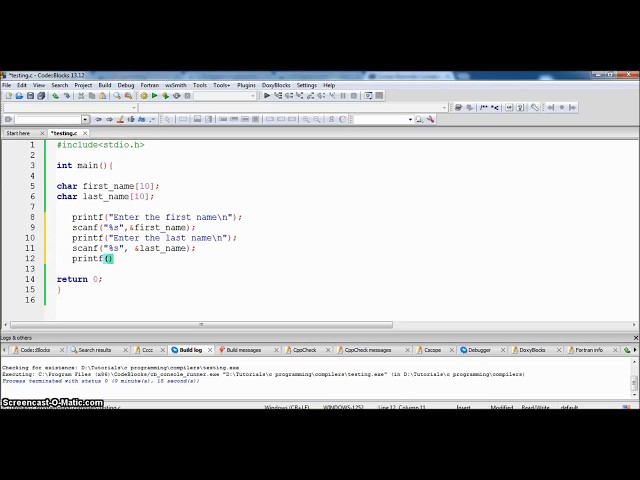640x480 pixels.
Task: Click the Build and run icon
Action: tap(165, 96)
